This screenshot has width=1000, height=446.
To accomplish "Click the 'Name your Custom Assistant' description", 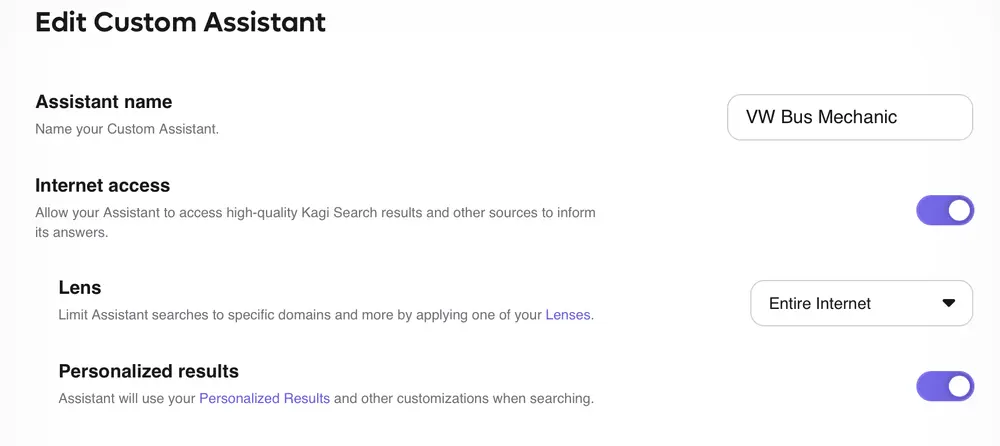I will click(x=126, y=129).
